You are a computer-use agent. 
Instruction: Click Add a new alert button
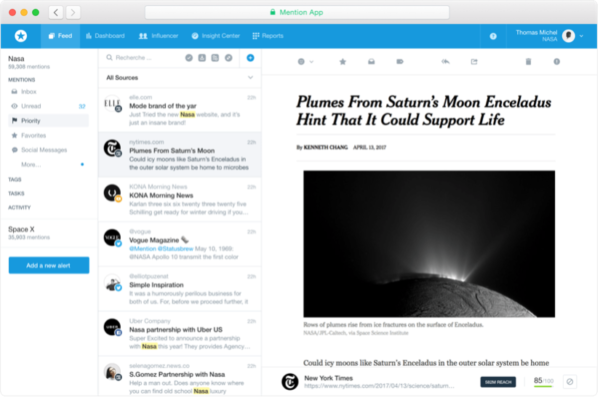(x=49, y=265)
